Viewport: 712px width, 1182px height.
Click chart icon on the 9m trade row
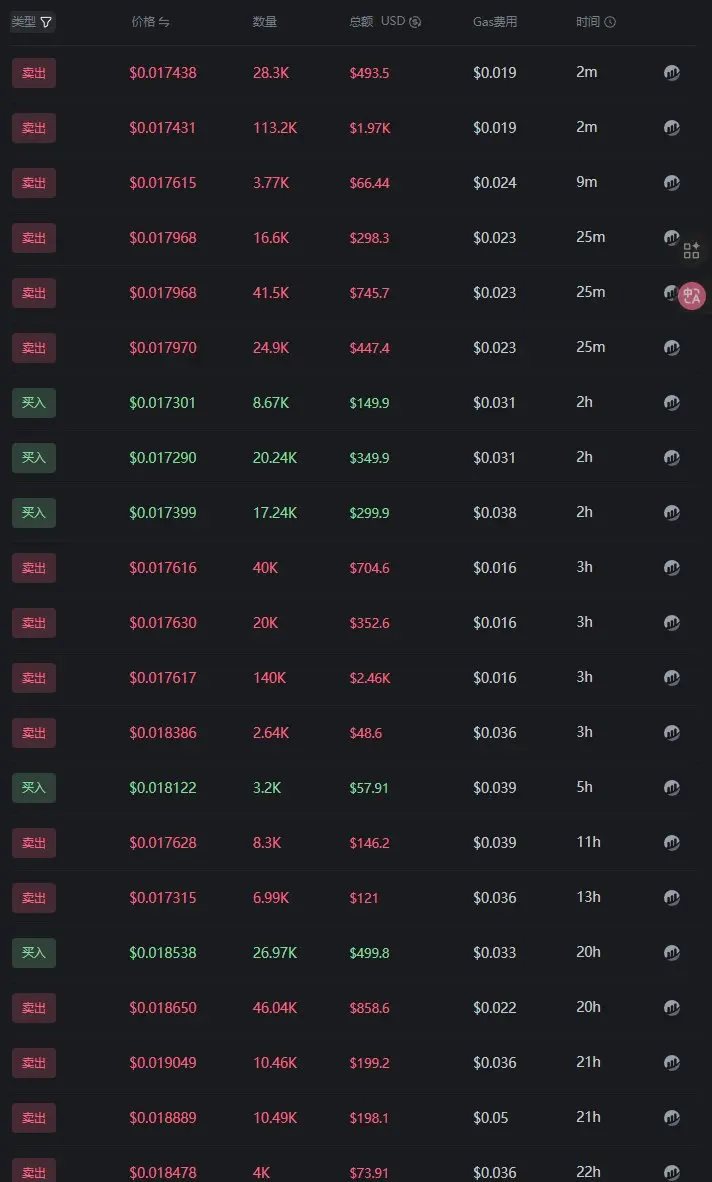pyautogui.click(x=672, y=183)
